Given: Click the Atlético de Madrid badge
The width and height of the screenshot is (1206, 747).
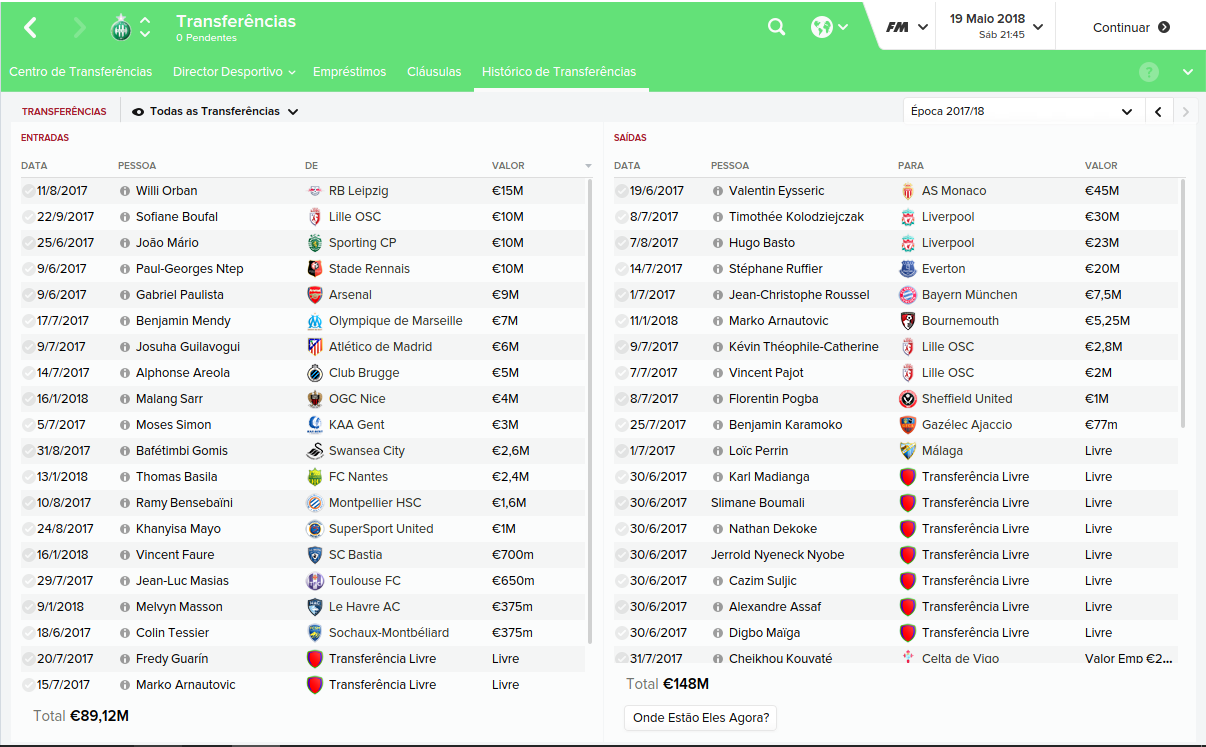Looking at the screenshot, I should tap(315, 346).
